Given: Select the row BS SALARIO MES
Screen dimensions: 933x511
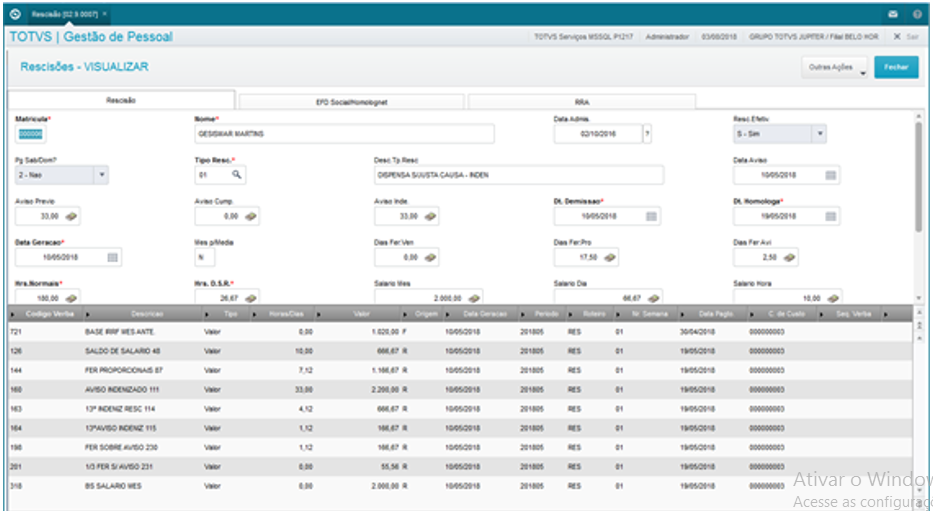Looking at the screenshot, I should pyautogui.click(x=460, y=486).
